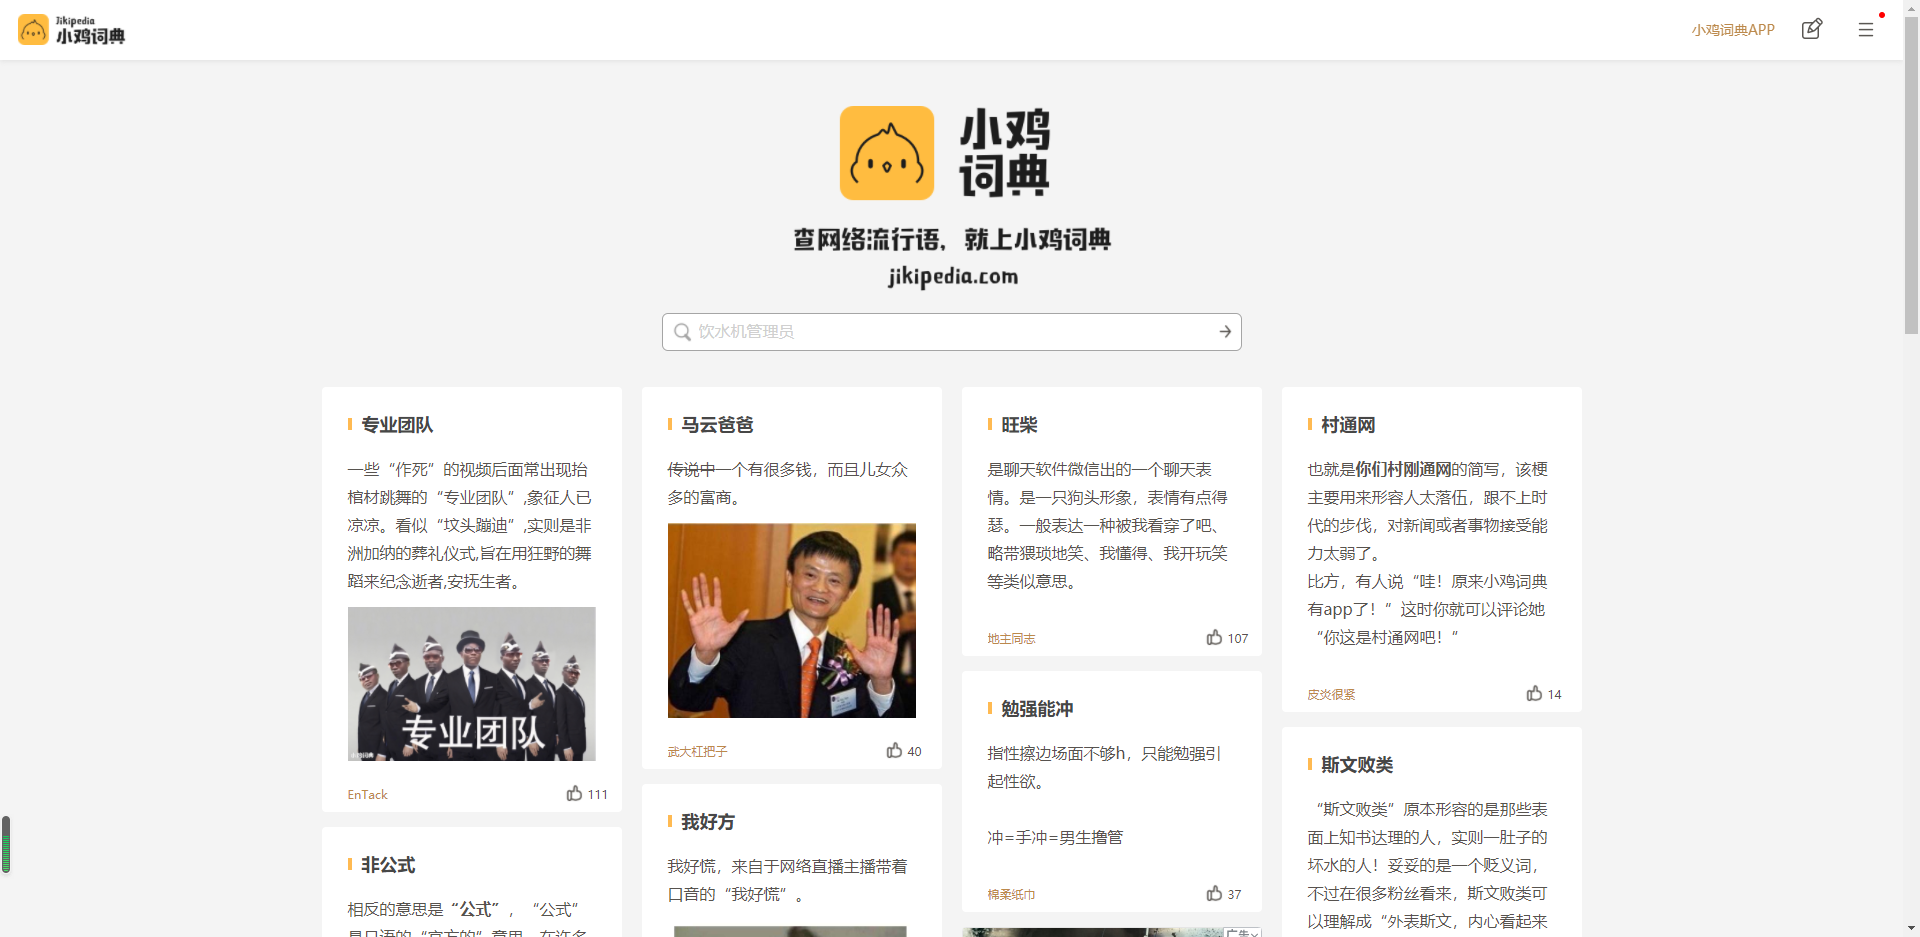This screenshot has width=1920, height=937.
Task: Click the 冲=手冲 explanation line
Action: [x=1055, y=838]
